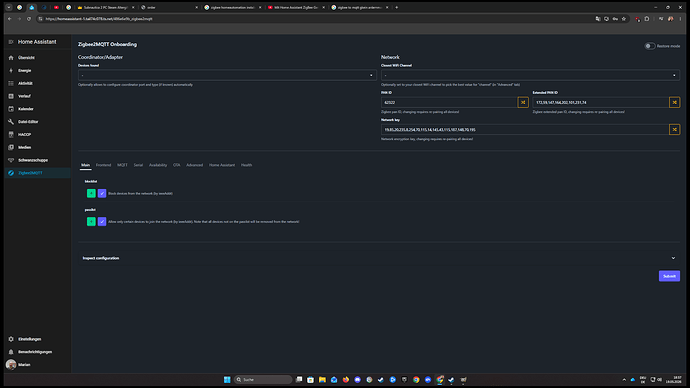
Task: Switch to the MQTT tab
Action: click(122, 165)
